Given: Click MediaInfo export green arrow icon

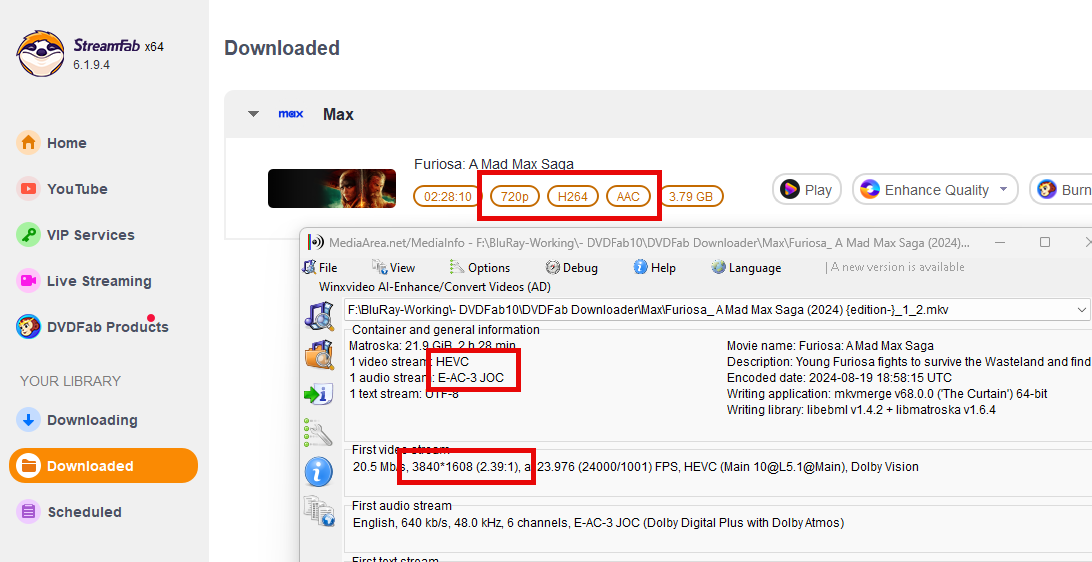Looking at the screenshot, I should [319, 394].
